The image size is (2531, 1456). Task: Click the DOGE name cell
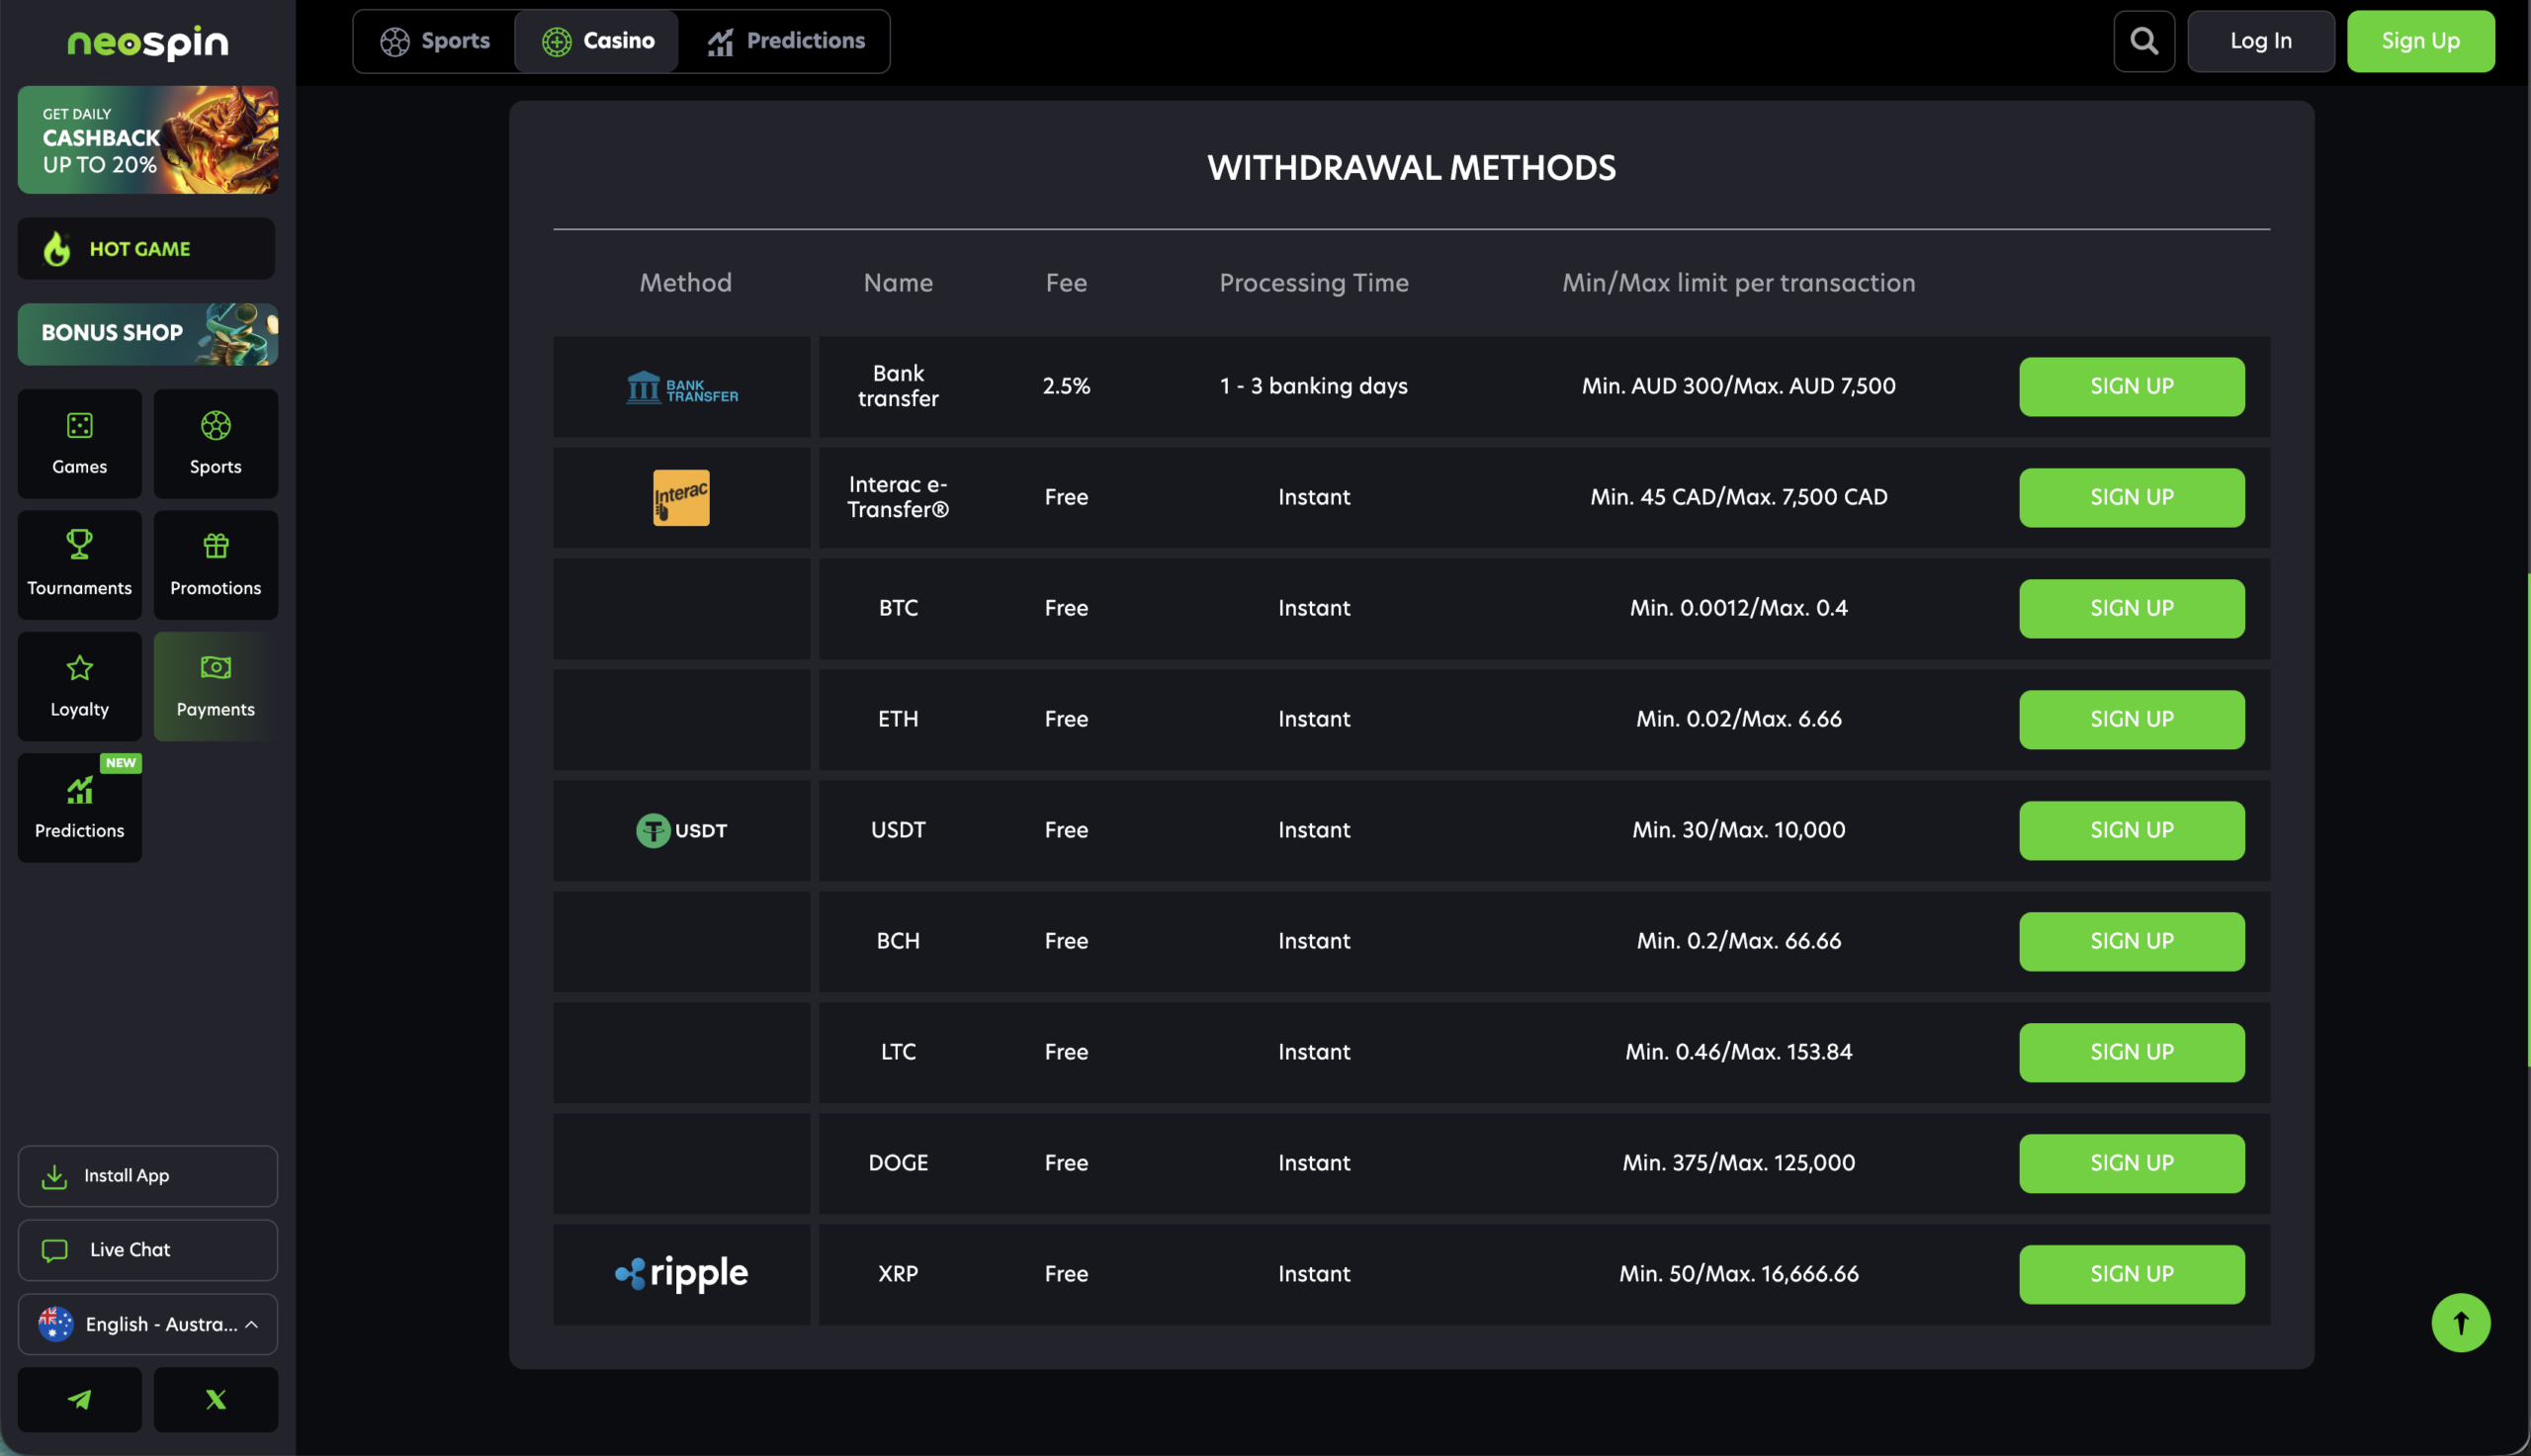pos(898,1163)
